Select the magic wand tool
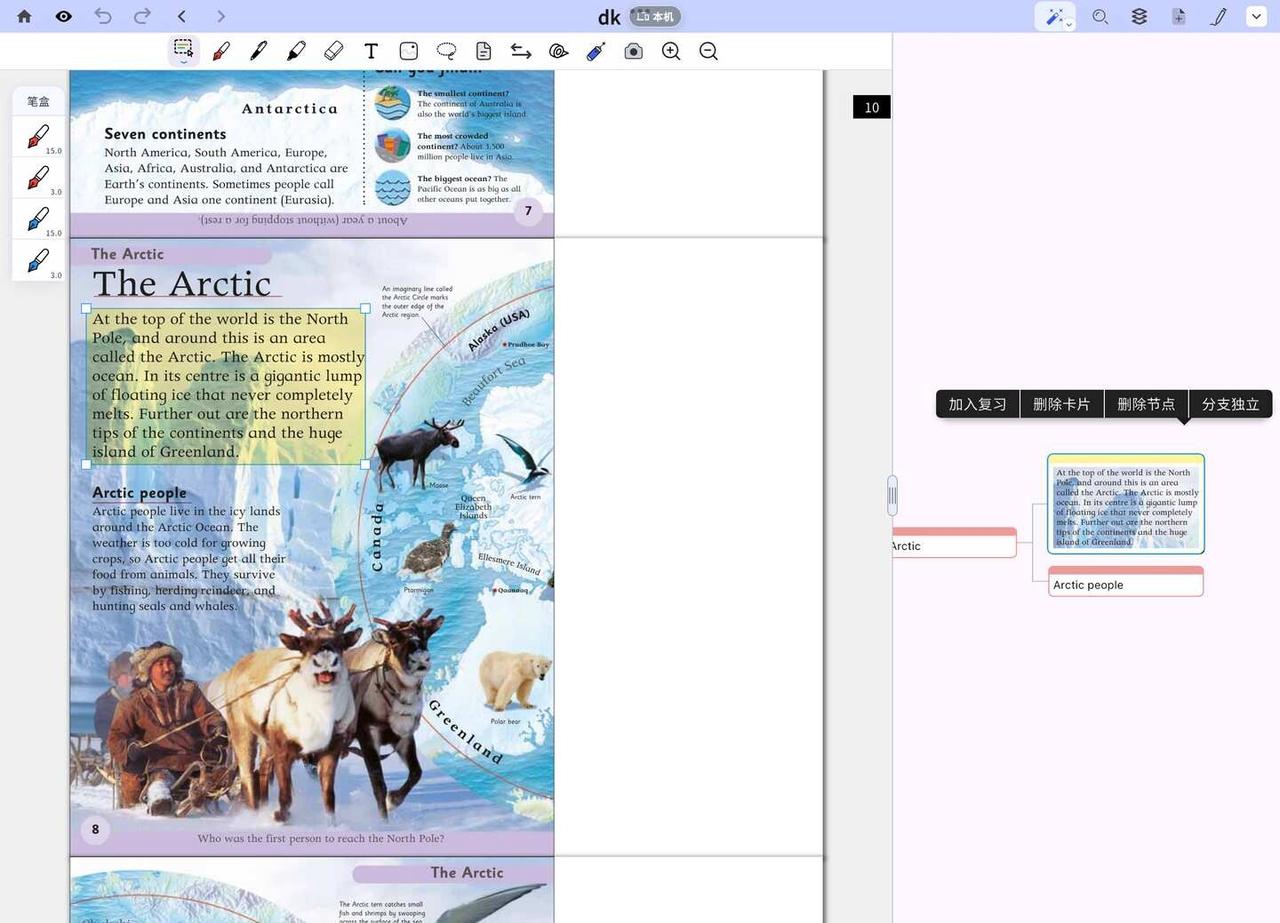 pos(1053,16)
